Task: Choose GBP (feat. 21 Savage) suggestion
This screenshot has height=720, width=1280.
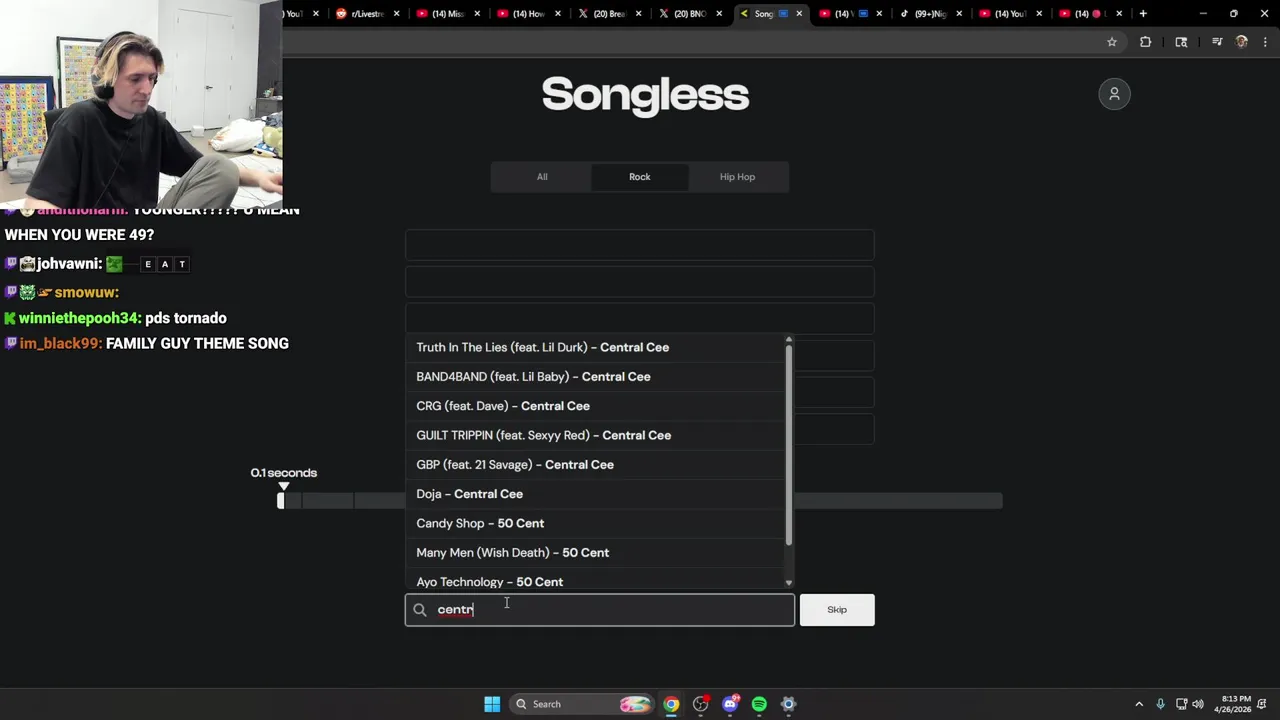Action: tap(595, 465)
